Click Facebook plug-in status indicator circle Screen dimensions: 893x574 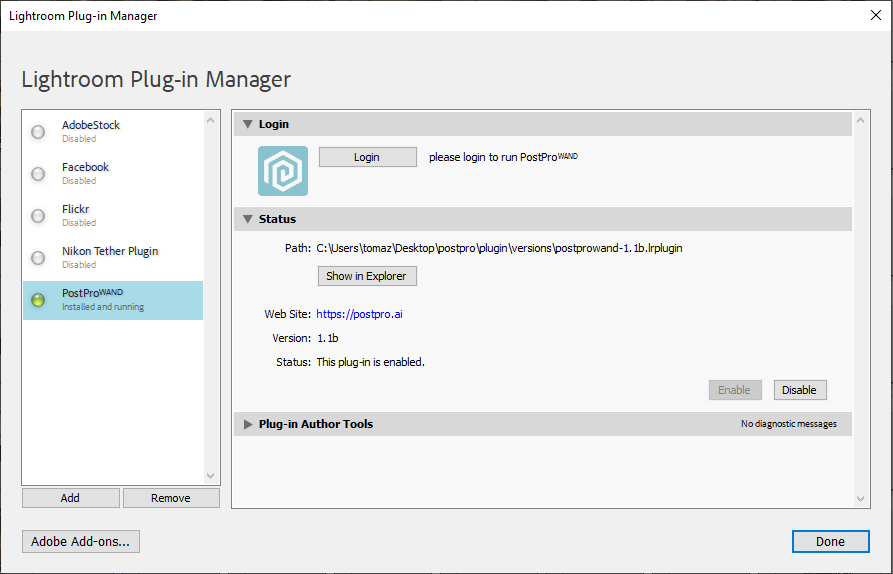tap(38, 174)
